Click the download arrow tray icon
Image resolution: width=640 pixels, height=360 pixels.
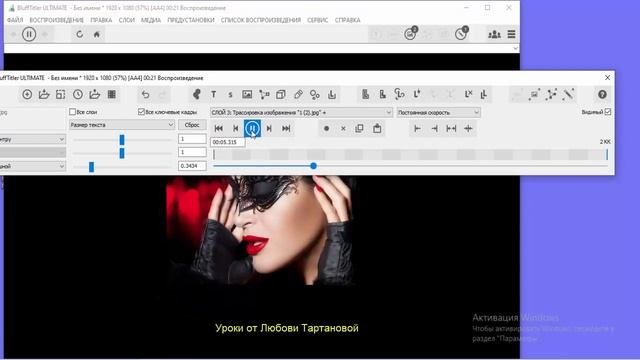[332, 95]
